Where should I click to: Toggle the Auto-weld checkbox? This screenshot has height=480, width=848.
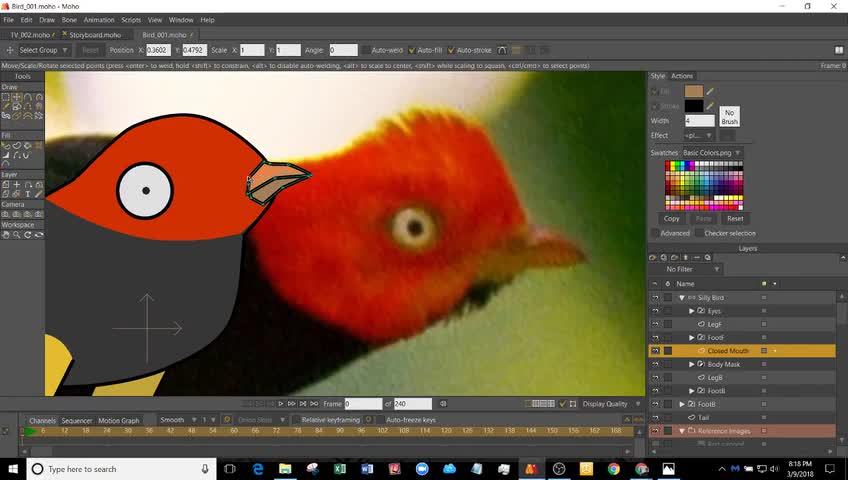(x=366, y=50)
